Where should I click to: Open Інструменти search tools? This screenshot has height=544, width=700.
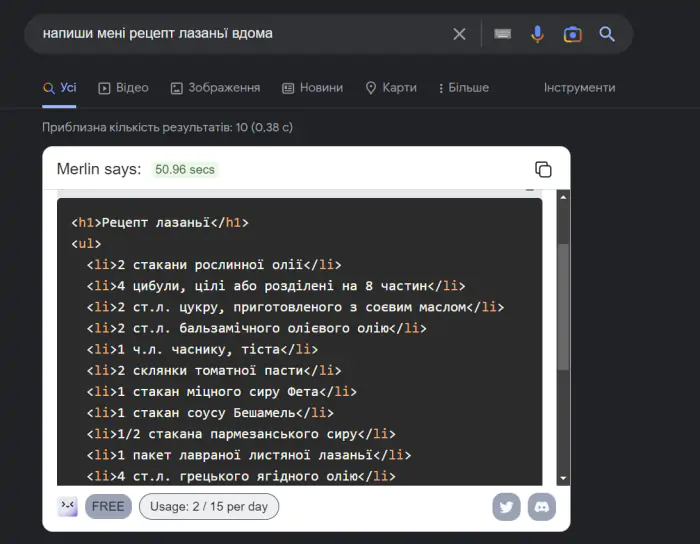point(579,88)
